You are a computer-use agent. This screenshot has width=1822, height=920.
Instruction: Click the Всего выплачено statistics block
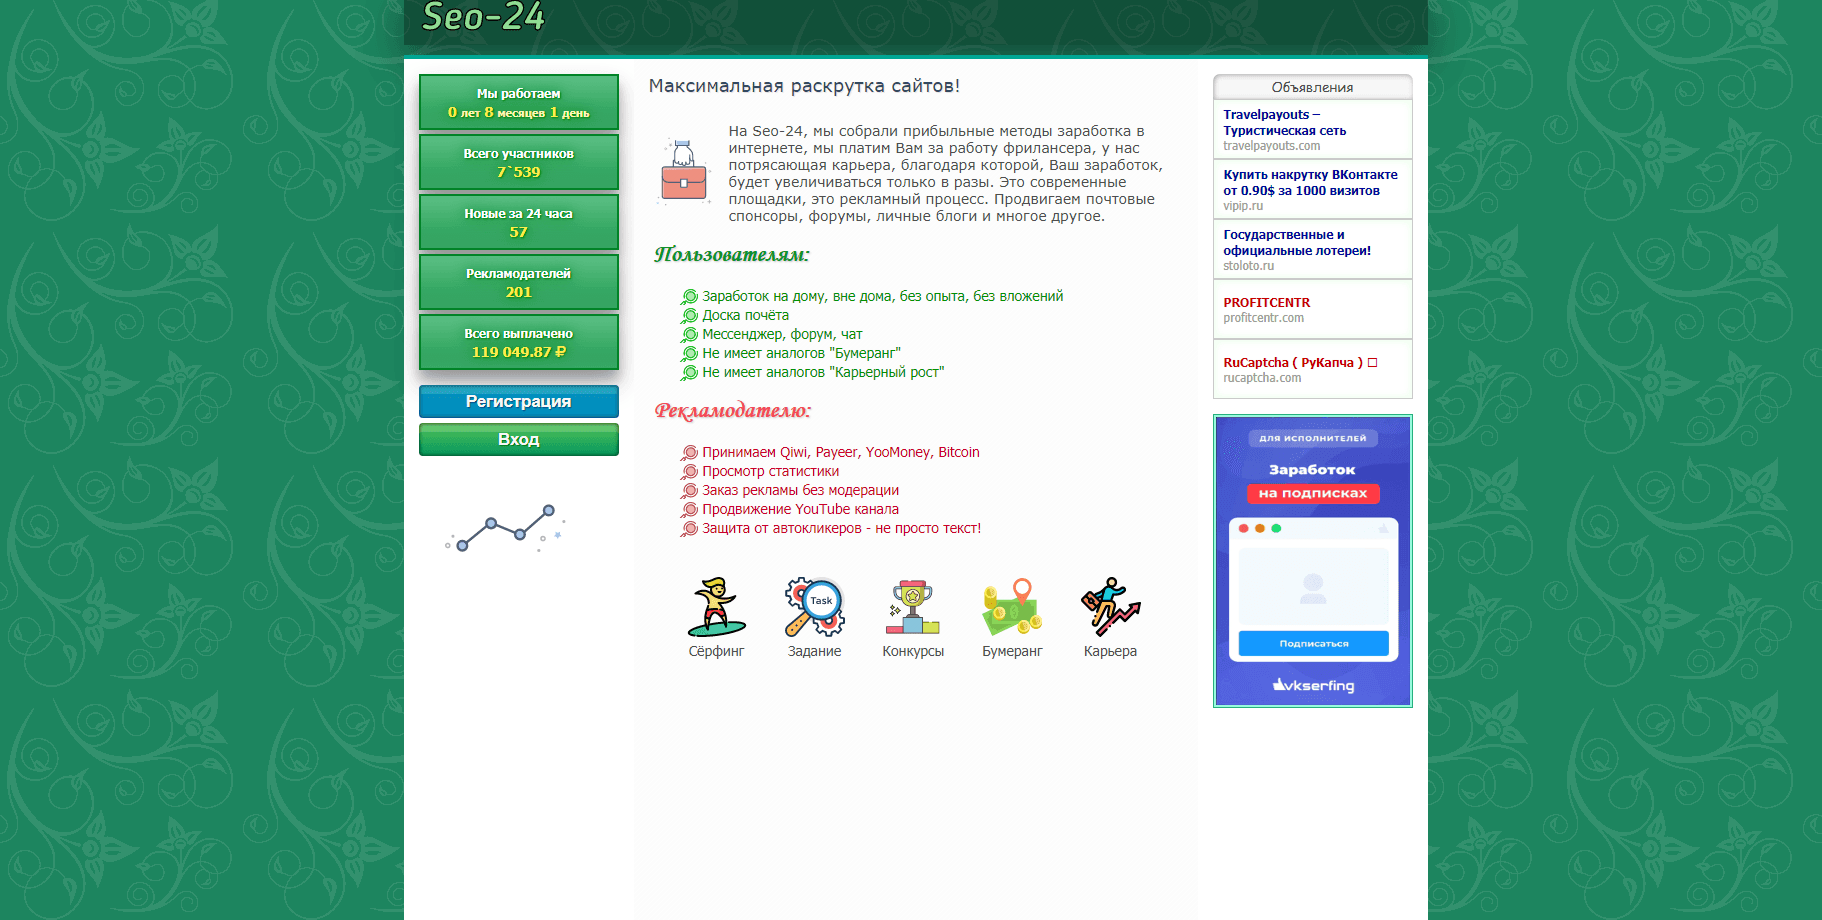click(x=519, y=342)
